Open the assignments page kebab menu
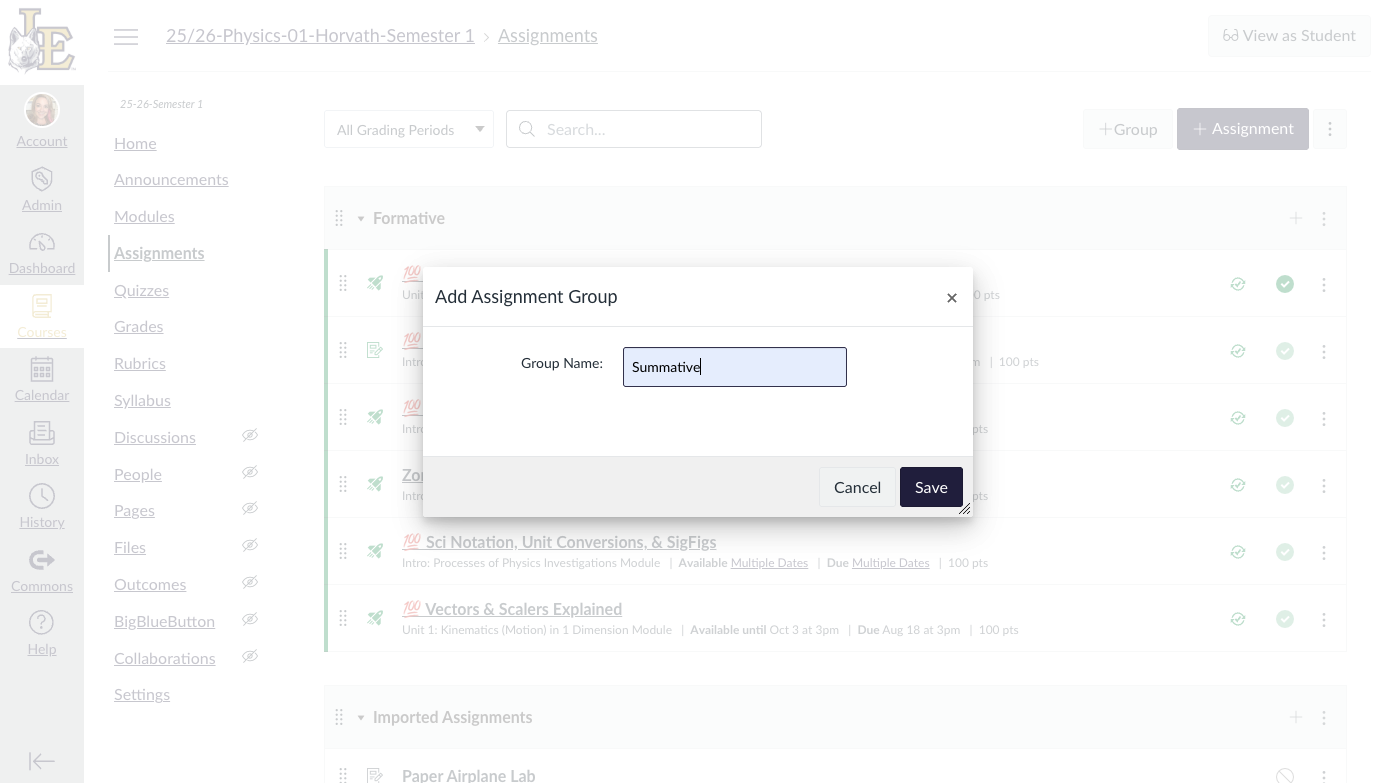The image size is (1395, 783). point(1330,129)
